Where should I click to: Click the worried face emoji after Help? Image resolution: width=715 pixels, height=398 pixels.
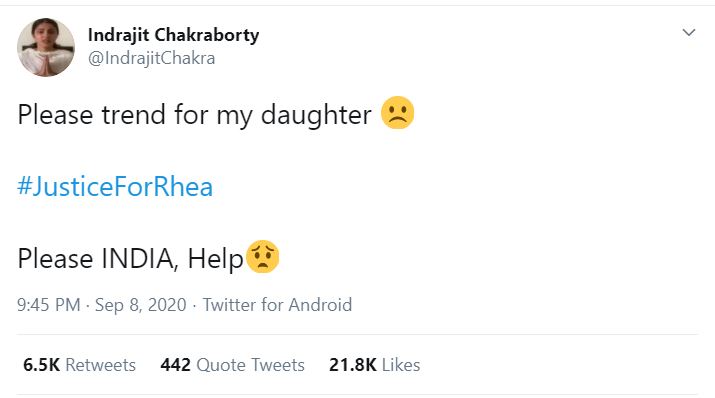[x=263, y=257]
